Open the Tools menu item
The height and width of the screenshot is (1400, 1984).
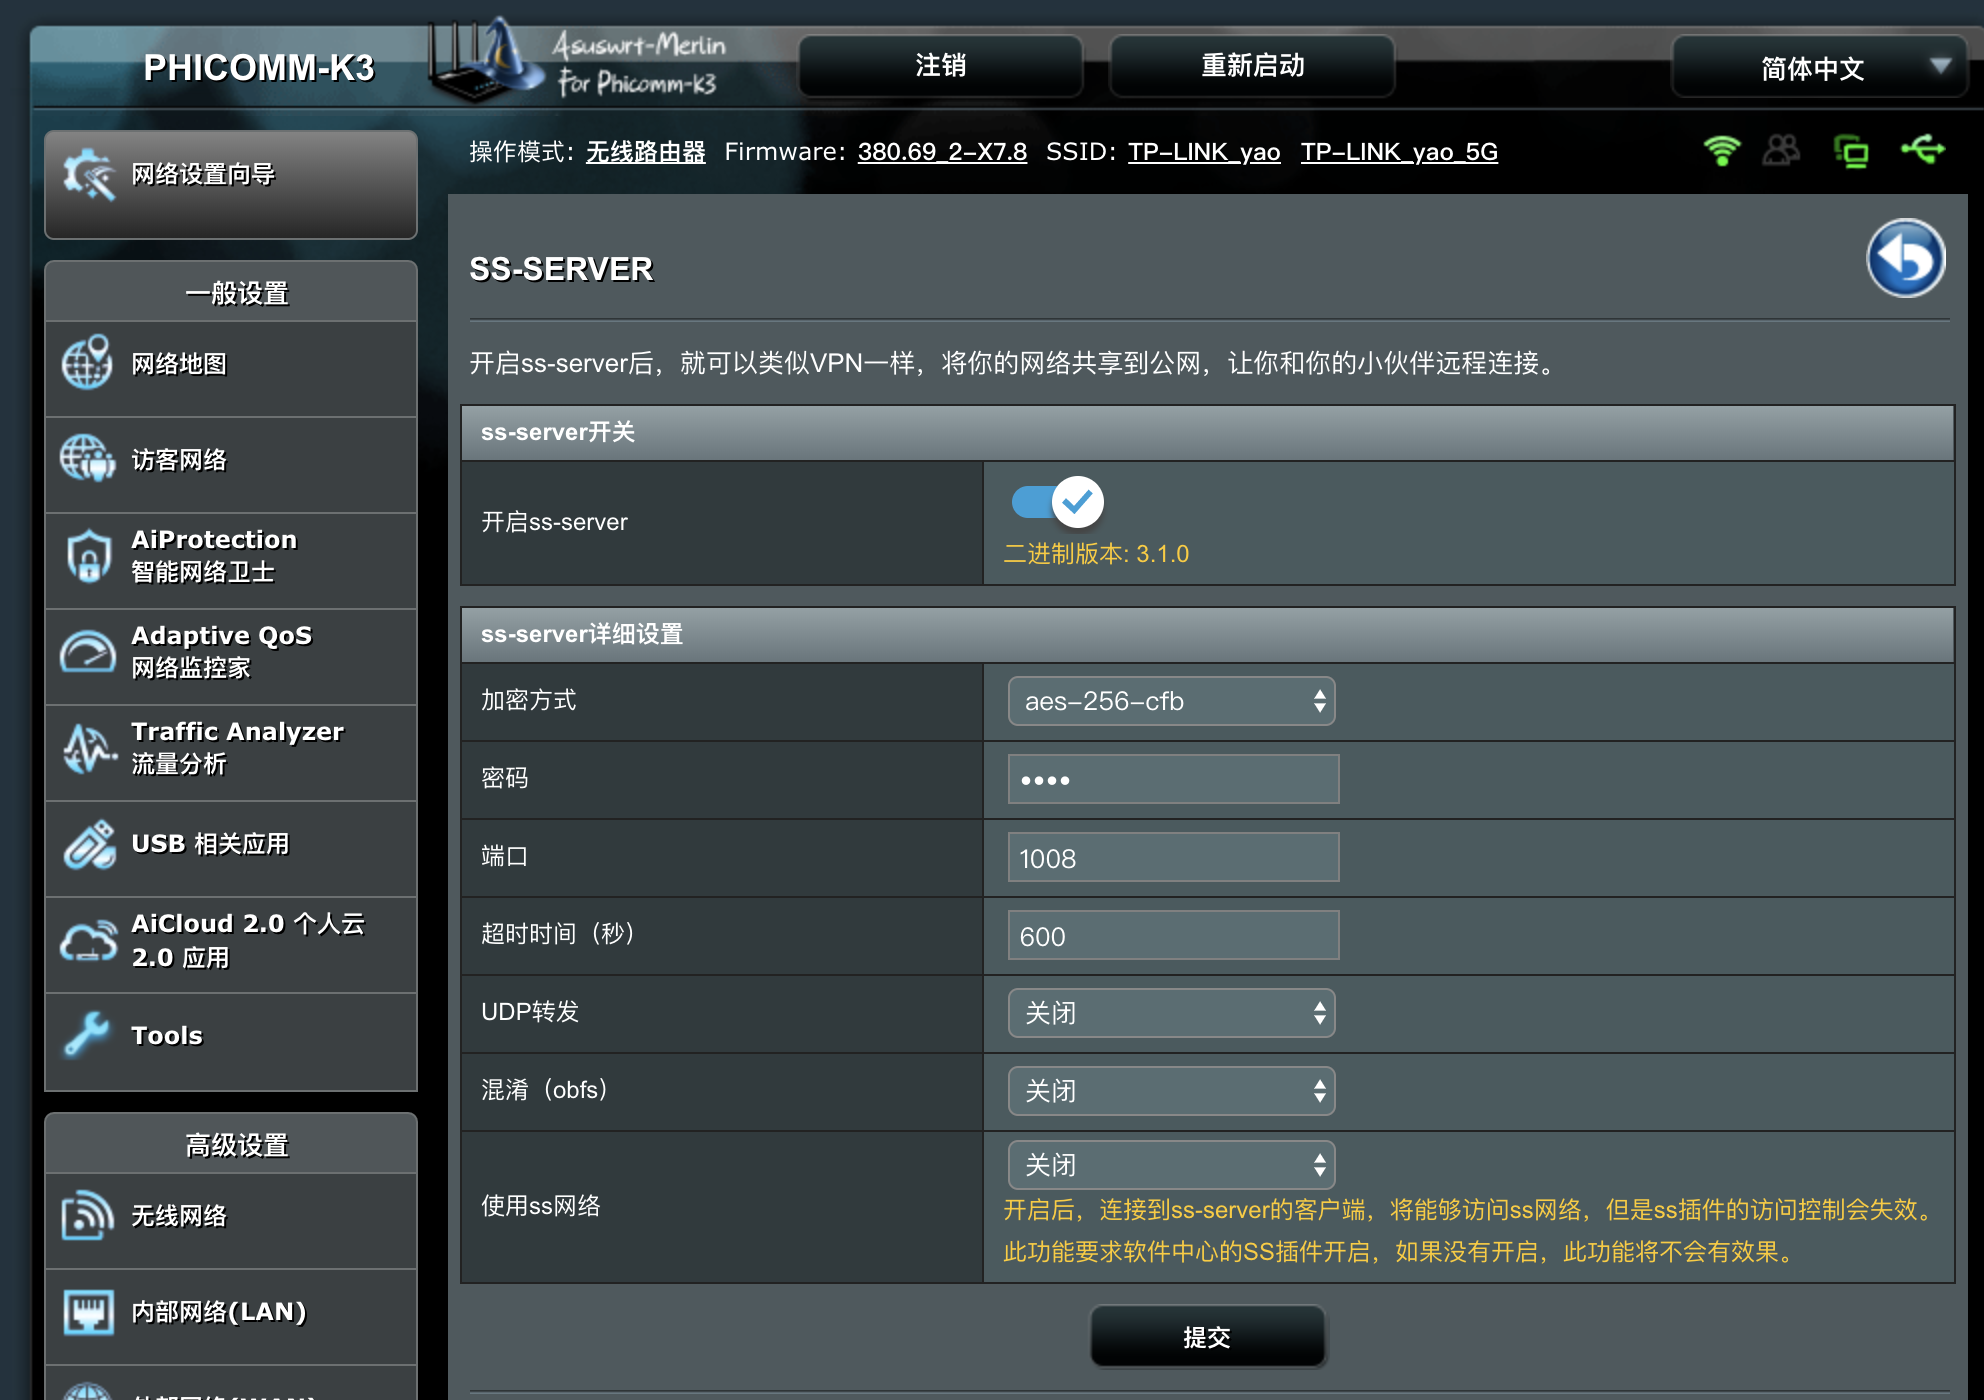231,1041
